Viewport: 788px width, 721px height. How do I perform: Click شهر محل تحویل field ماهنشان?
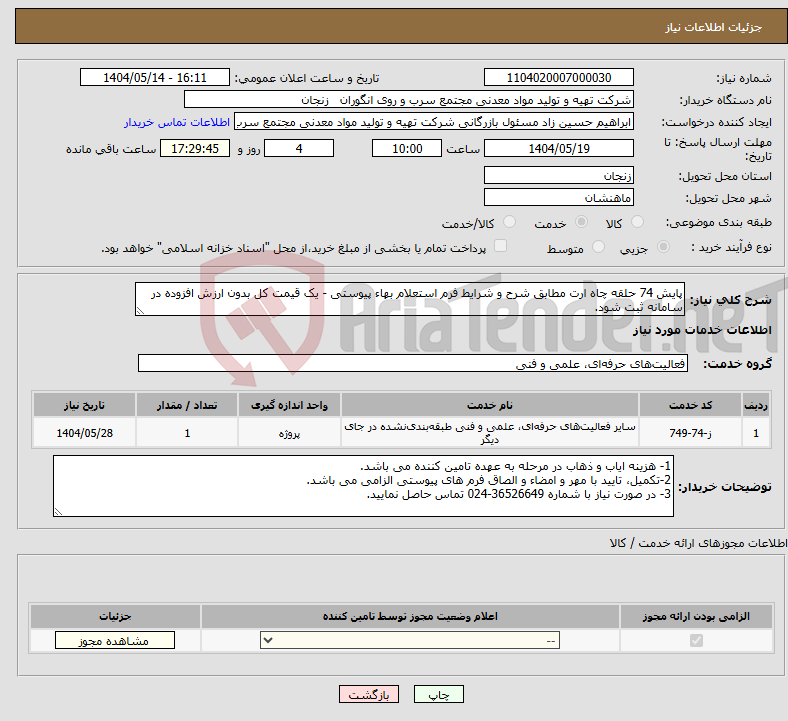click(558, 197)
